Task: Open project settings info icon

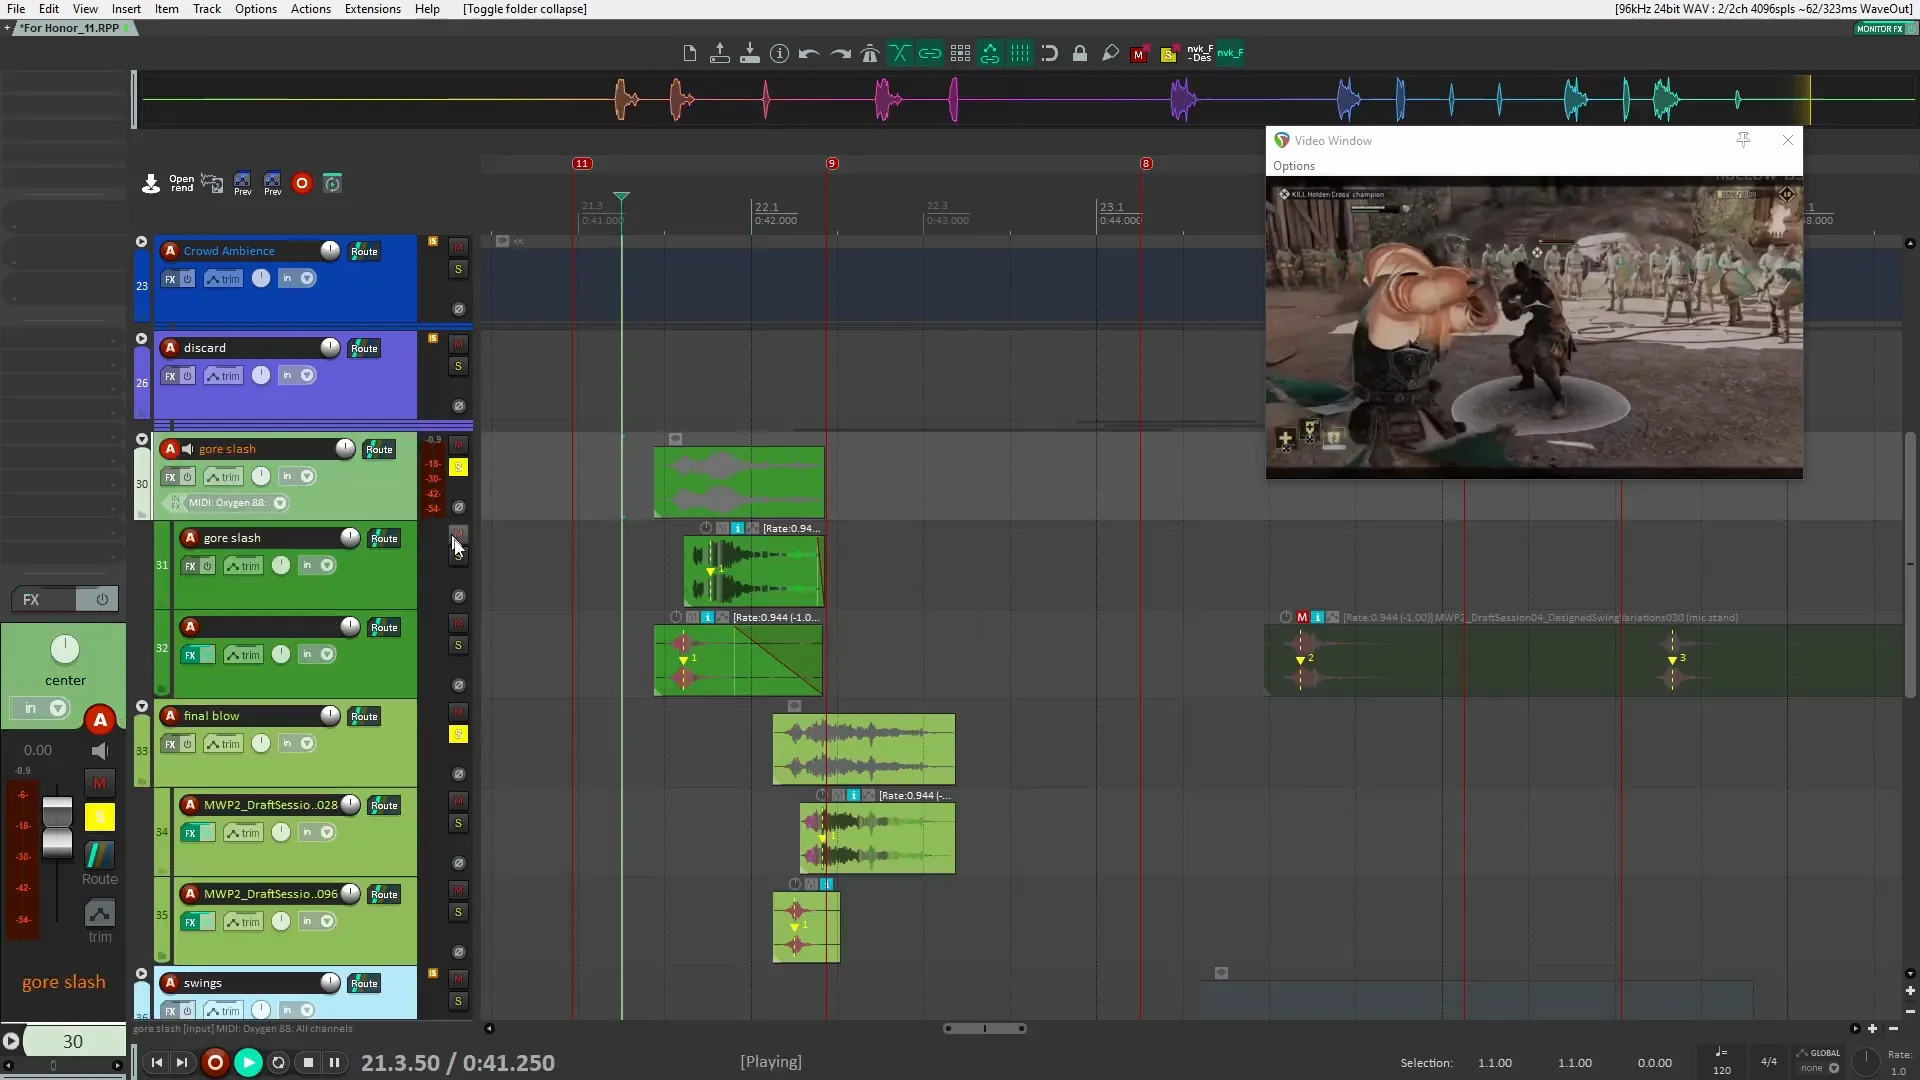Action: point(779,54)
